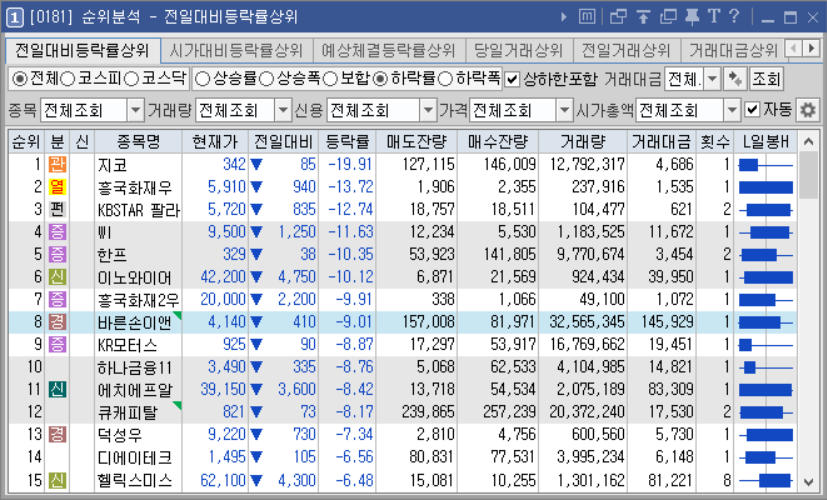Open help with the question mark icon
Image resolution: width=827 pixels, height=500 pixels.
(x=734, y=16)
